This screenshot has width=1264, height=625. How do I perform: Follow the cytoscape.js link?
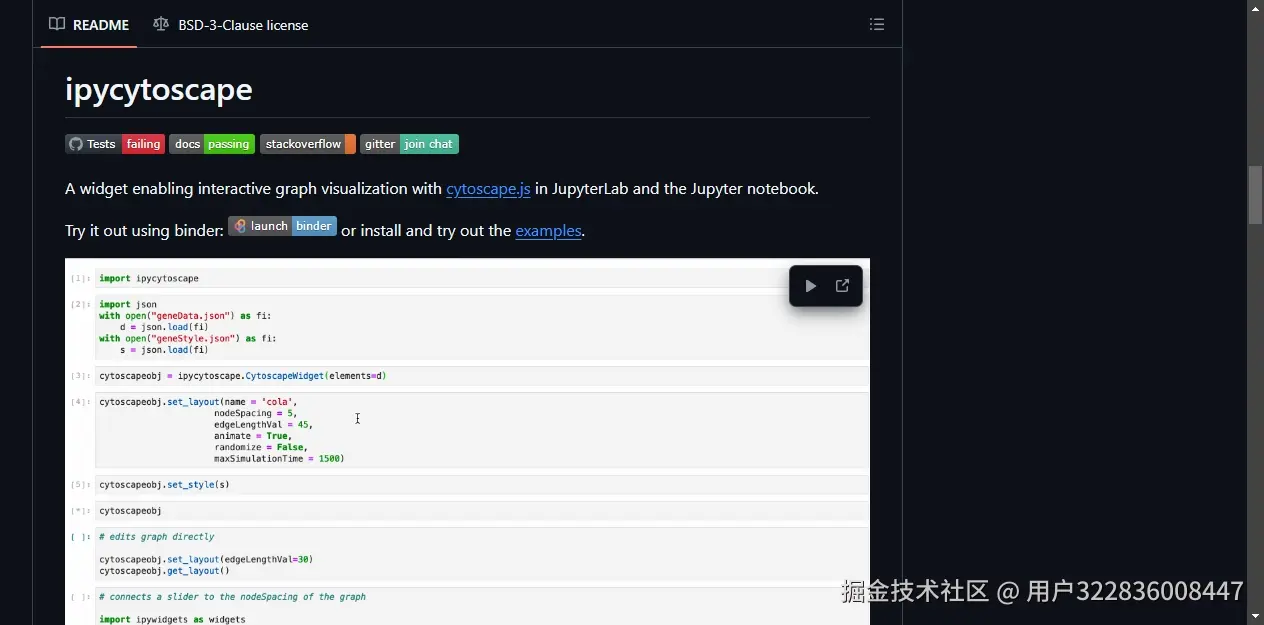488,188
